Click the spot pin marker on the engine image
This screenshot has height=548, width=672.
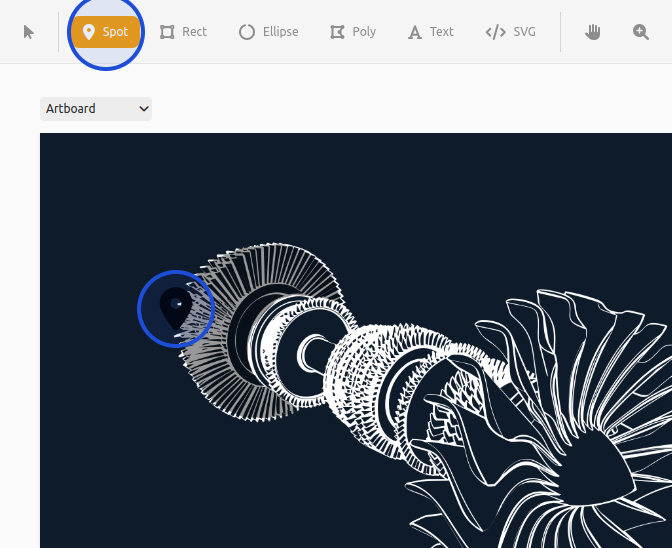(176, 308)
